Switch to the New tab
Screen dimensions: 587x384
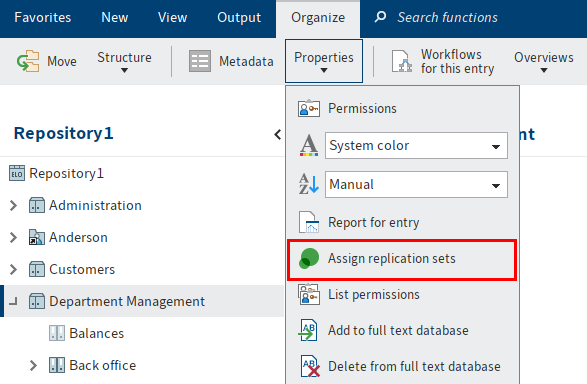tap(115, 18)
